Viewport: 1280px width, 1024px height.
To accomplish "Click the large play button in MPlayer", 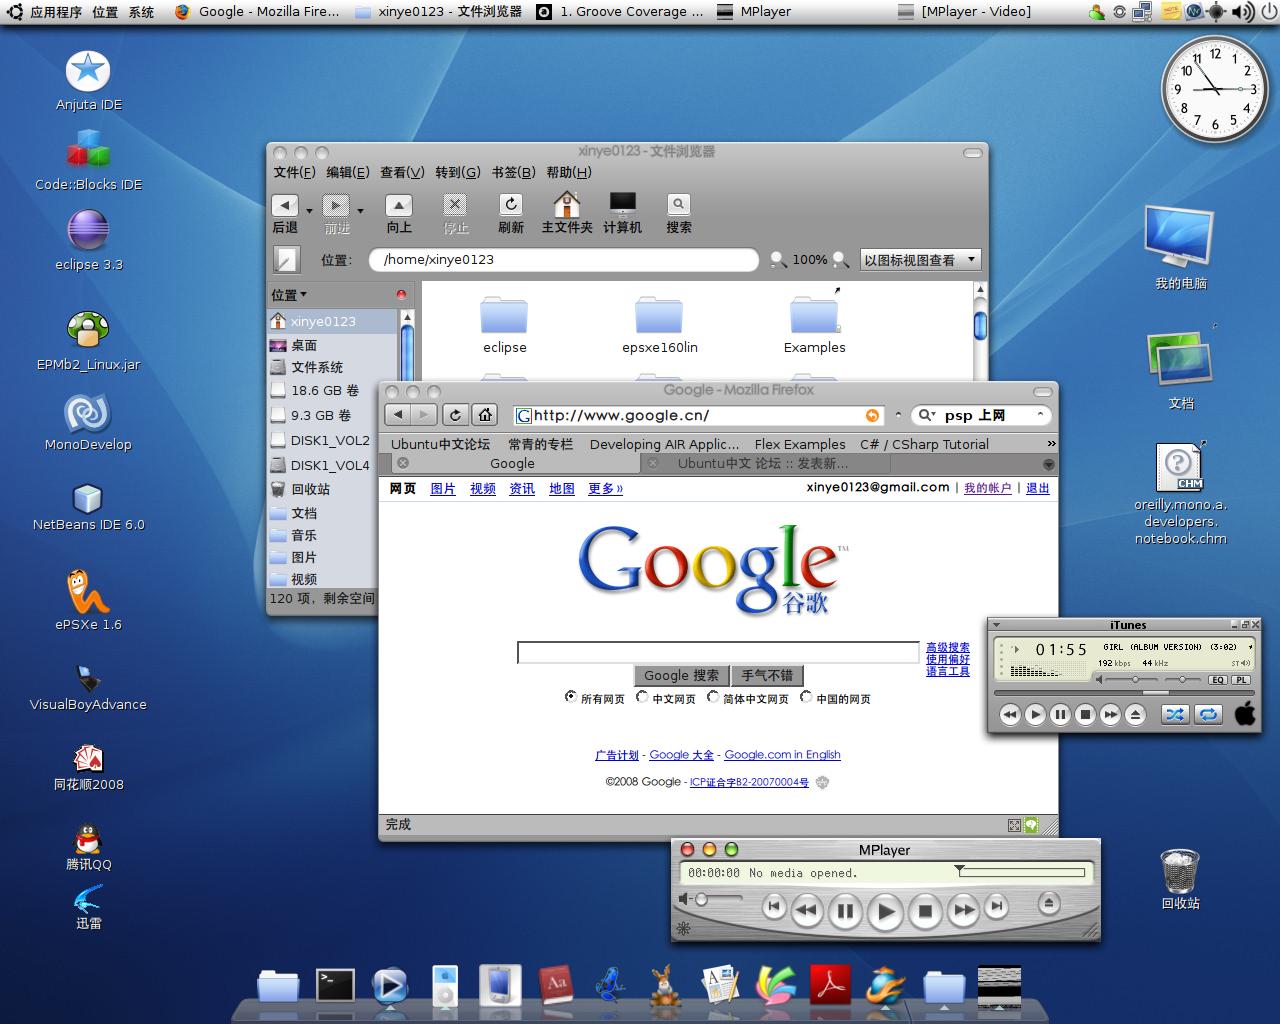I will (884, 912).
